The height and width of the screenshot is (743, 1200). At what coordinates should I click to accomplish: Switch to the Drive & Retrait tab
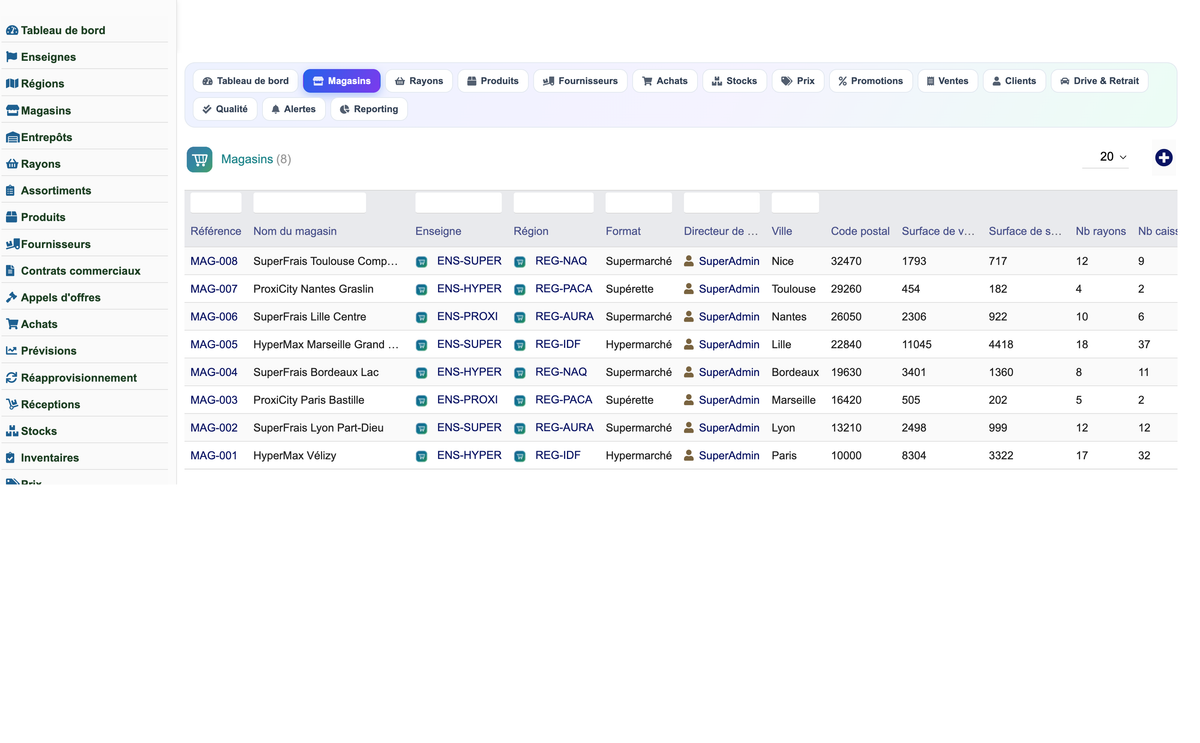pyautogui.click(x=1099, y=81)
